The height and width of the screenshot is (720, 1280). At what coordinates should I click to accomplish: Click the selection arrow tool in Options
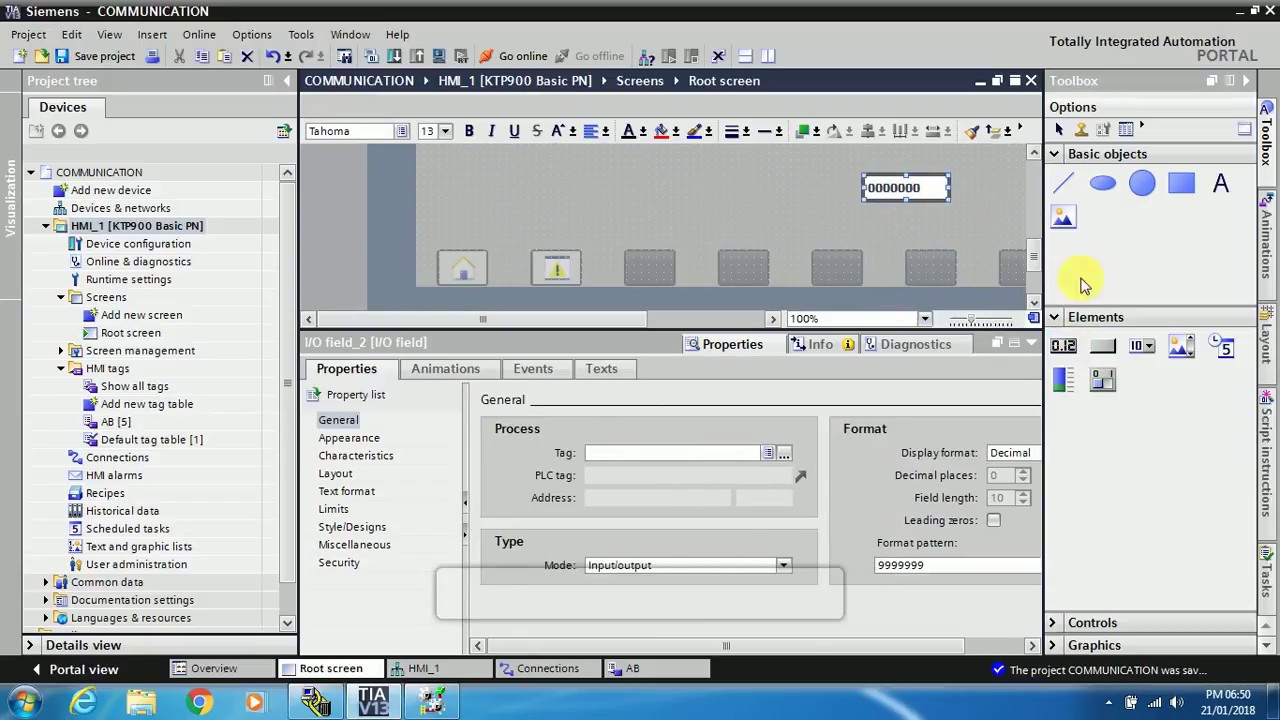tap(1060, 129)
